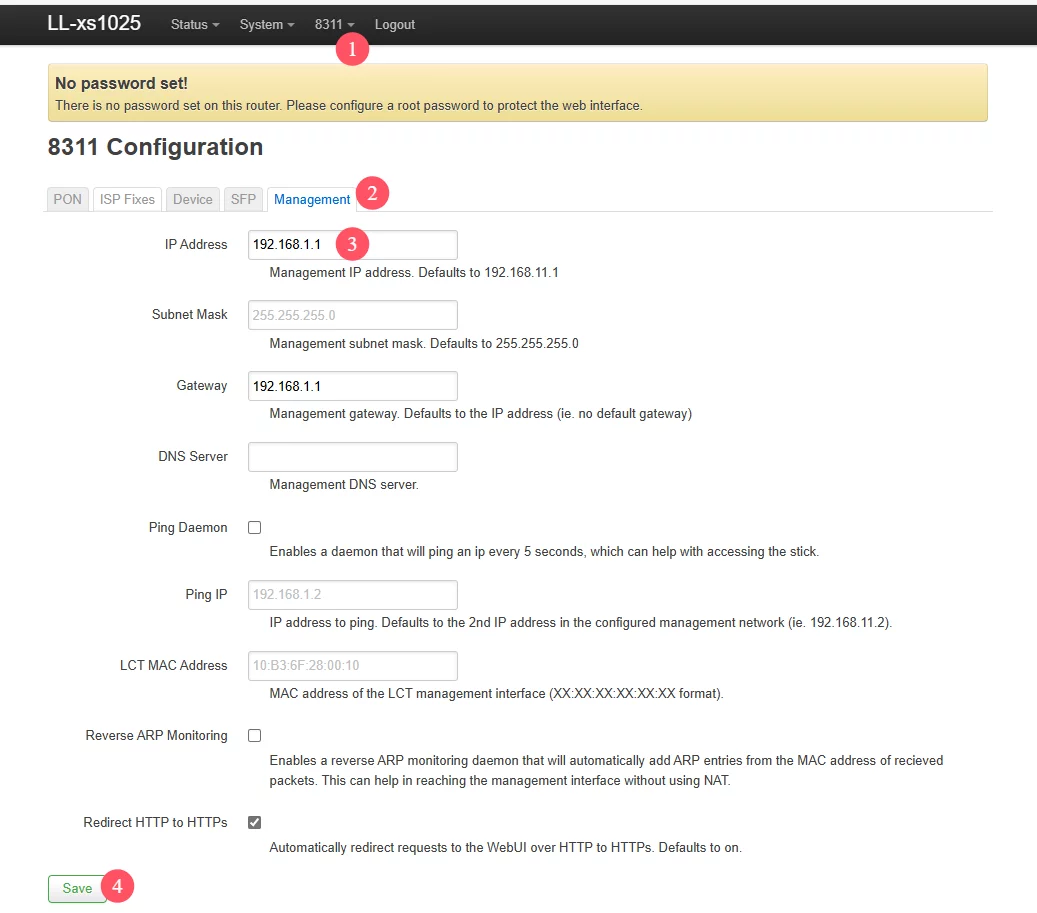This screenshot has height=913, width=1037.
Task: Enable Reverse ARP Monitoring checkbox
Action: tap(255, 736)
